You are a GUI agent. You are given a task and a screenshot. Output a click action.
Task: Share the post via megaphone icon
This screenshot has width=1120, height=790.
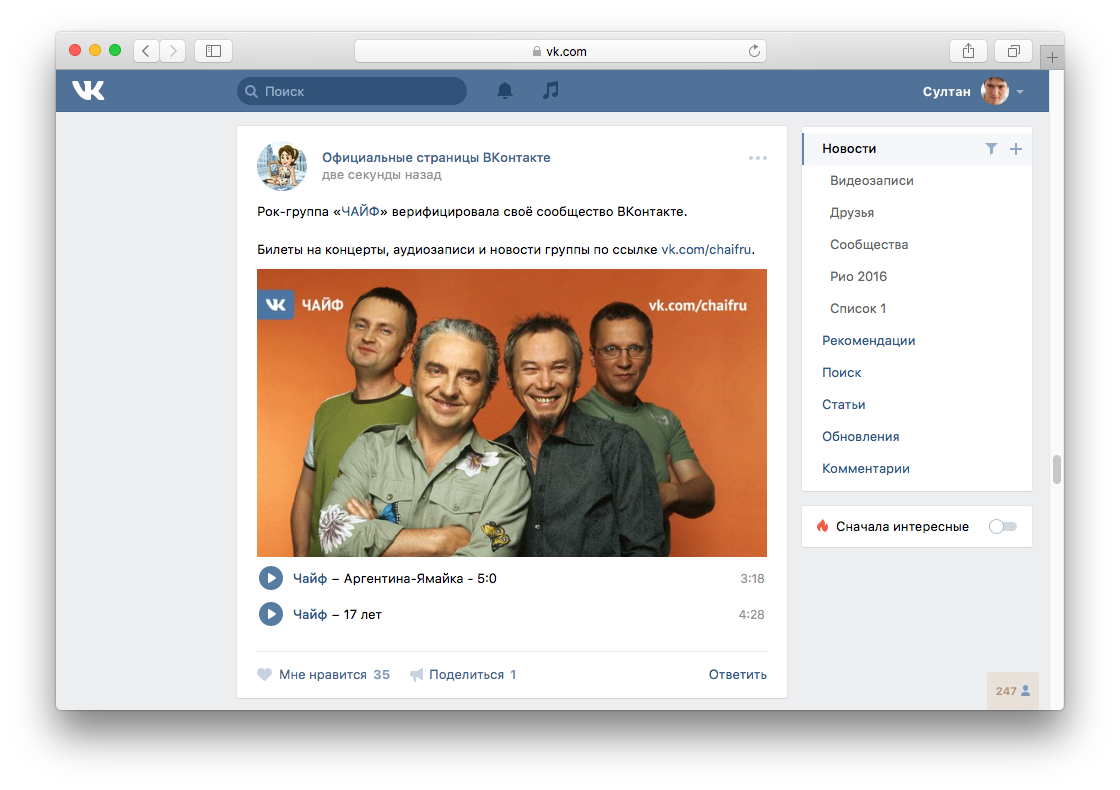[x=417, y=675]
